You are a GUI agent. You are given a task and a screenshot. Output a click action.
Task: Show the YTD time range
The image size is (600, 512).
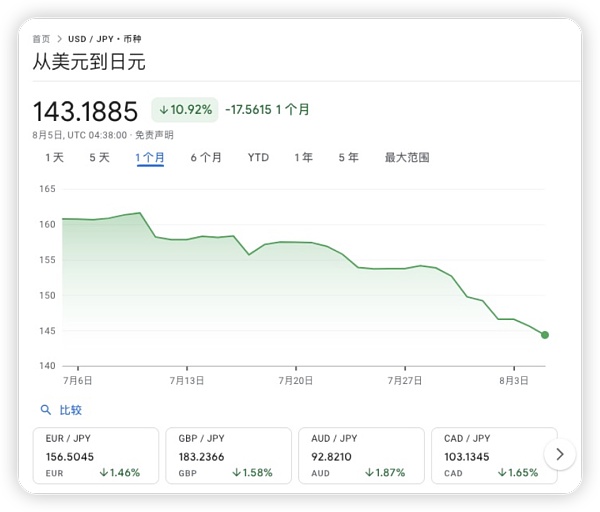point(258,158)
